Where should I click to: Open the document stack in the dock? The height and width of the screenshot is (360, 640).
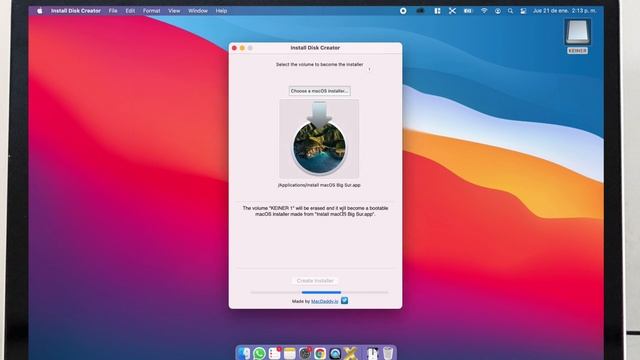point(372,353)
